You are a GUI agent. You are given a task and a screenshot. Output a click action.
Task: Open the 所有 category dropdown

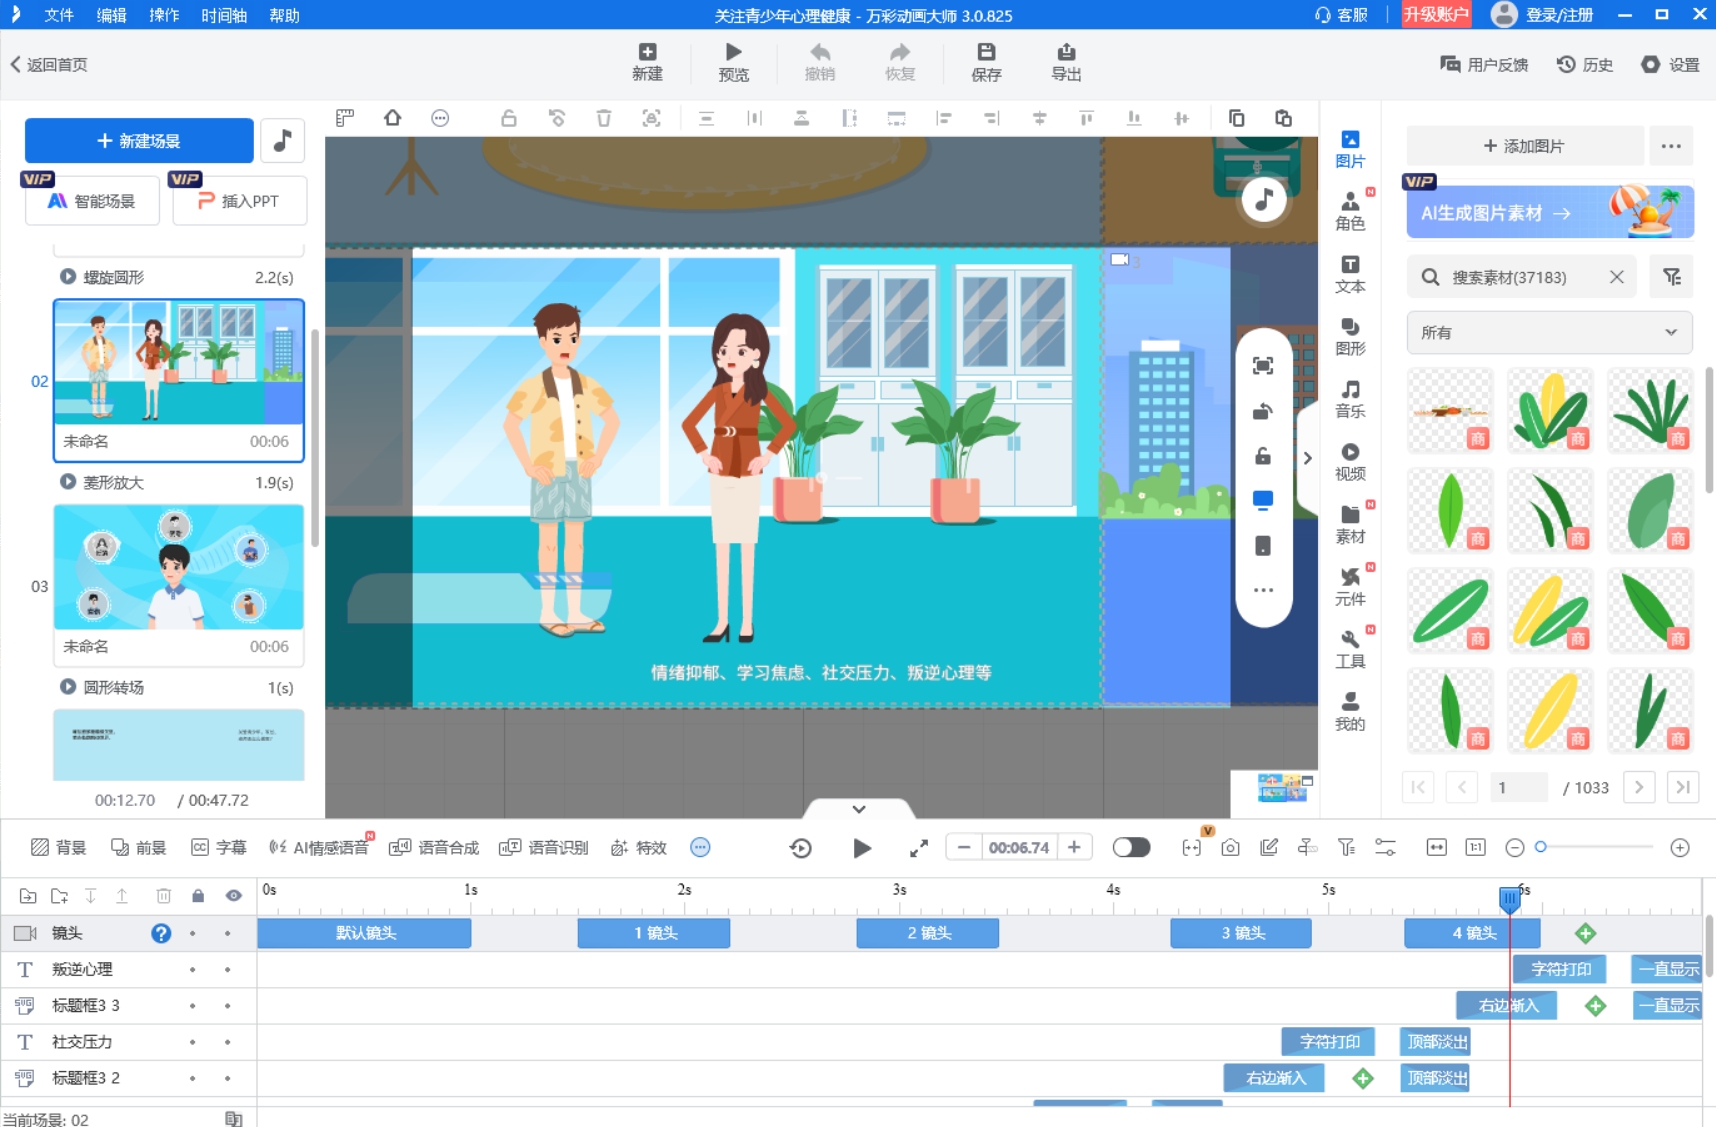[1548, 332]
